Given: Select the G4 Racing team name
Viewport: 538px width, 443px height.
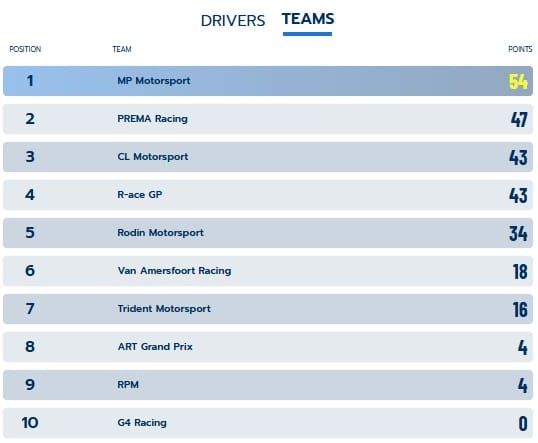Looking at the screenshot, I should pyautogui.click(x=142, y=422).
